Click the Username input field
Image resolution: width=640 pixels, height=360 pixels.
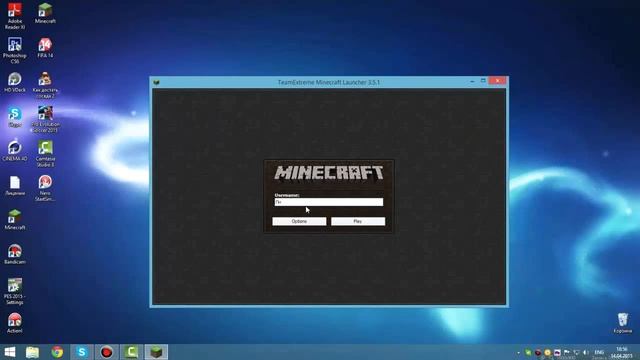coord(329,202)
